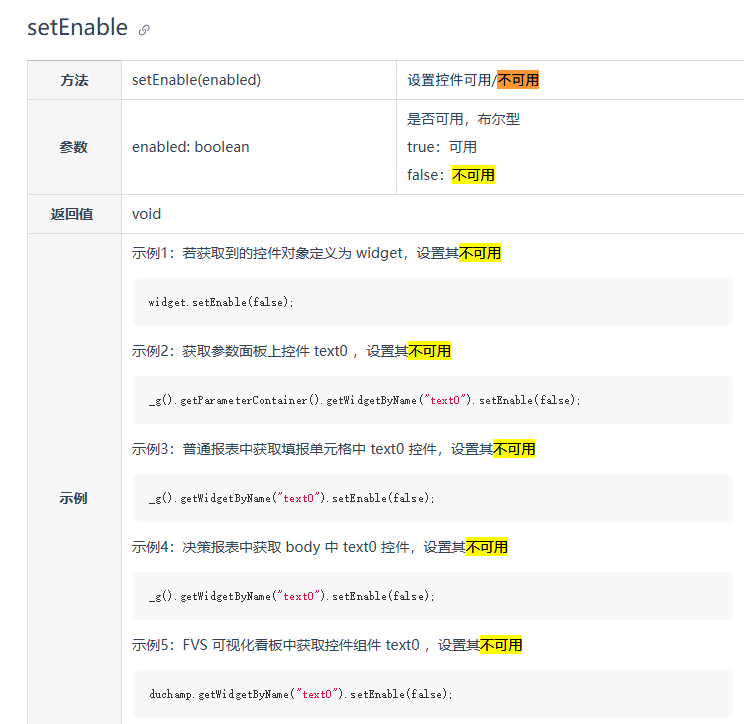Click the setEnable heading title

point(77,28)
